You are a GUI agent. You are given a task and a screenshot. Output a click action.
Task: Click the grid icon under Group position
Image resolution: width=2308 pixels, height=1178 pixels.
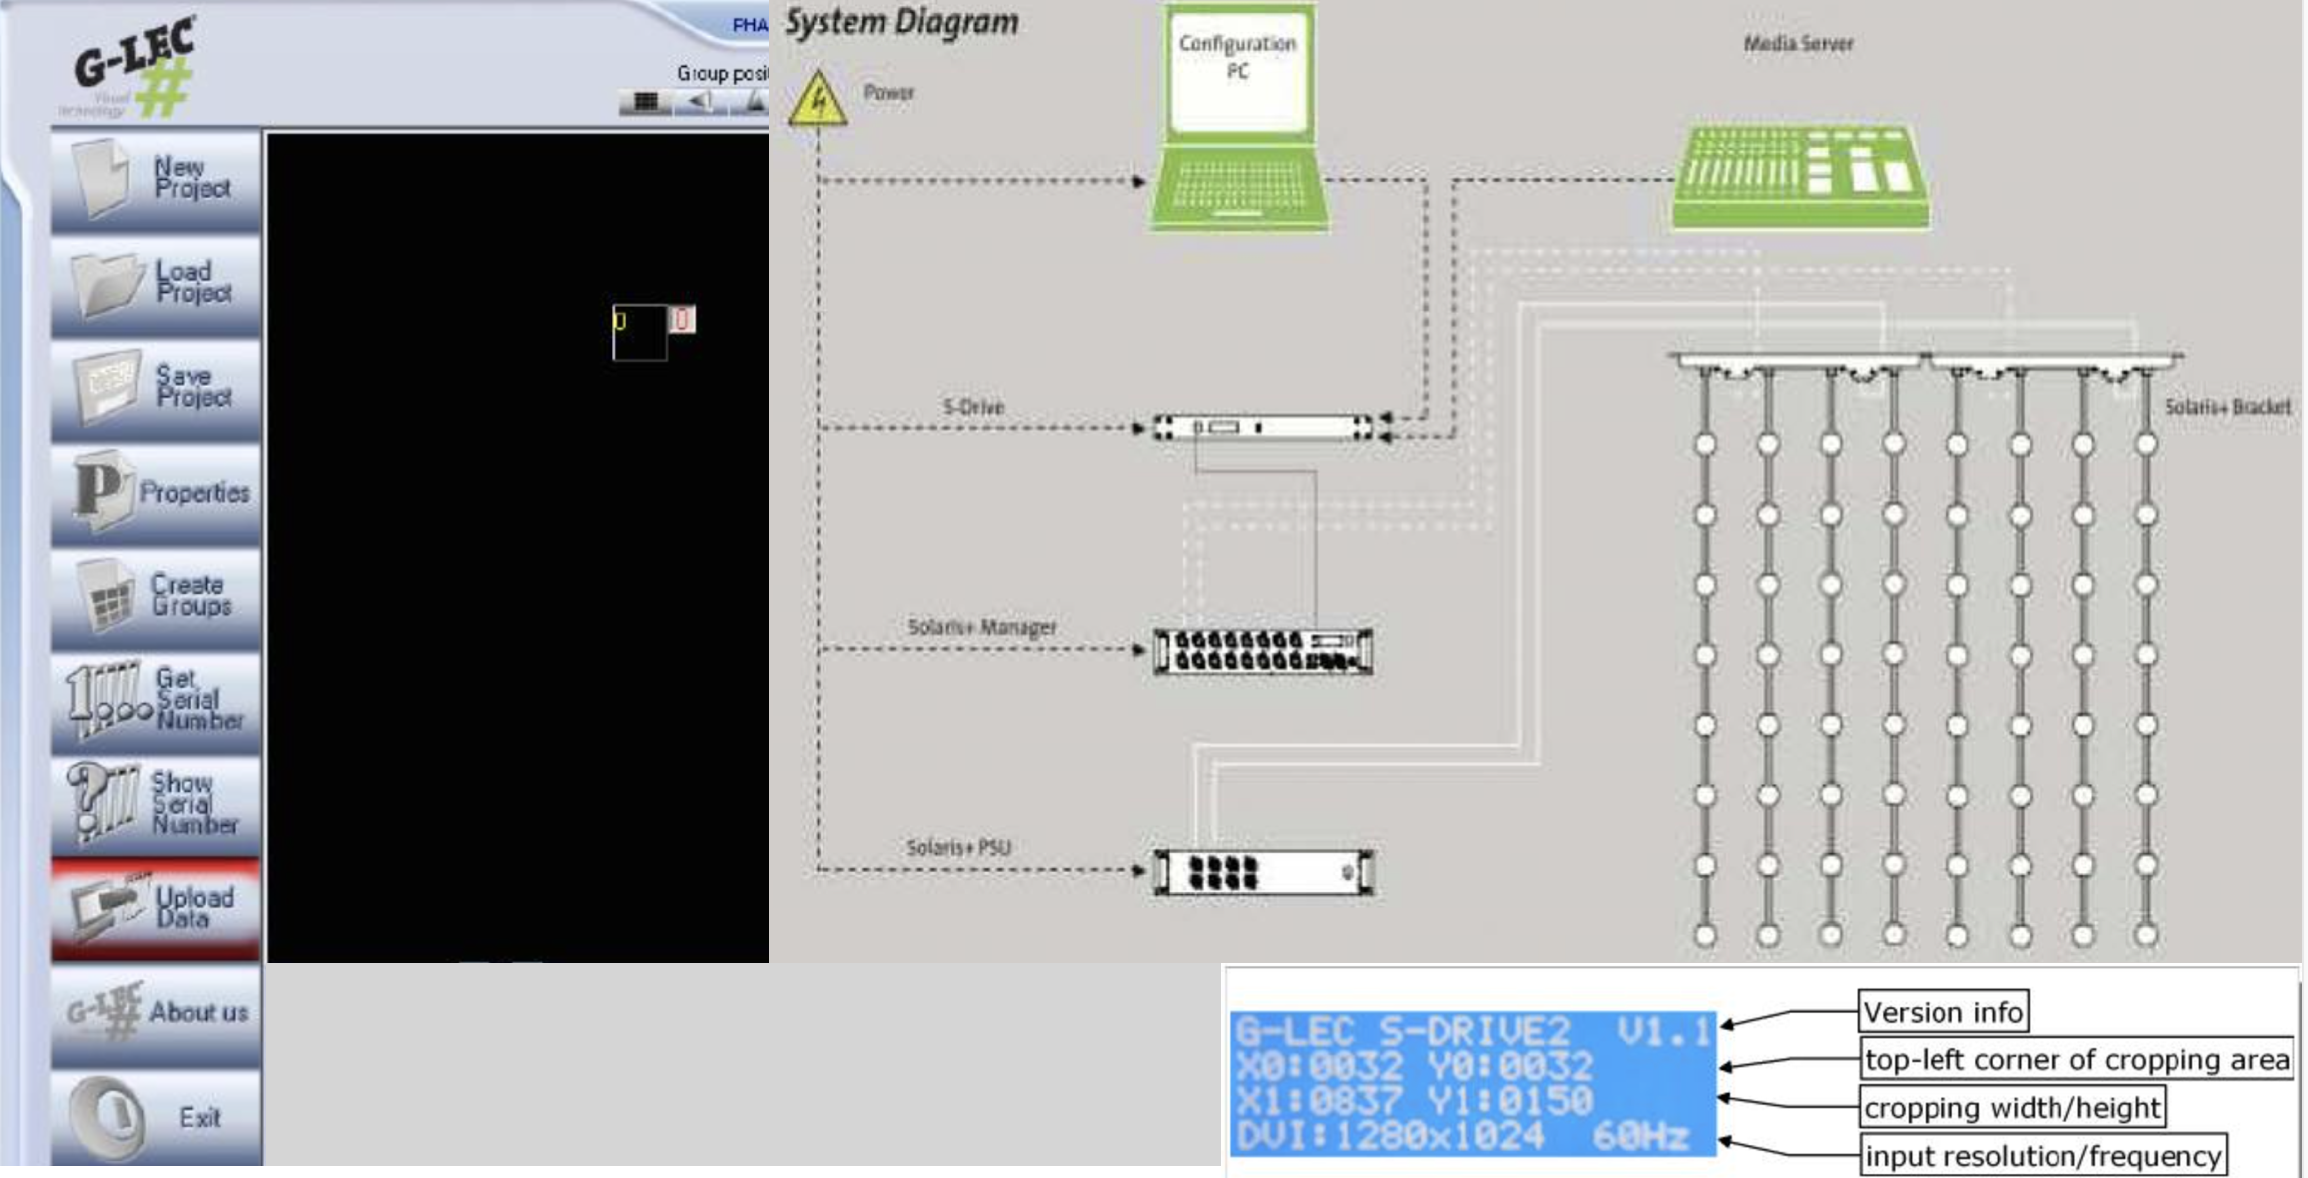point(646,101)
